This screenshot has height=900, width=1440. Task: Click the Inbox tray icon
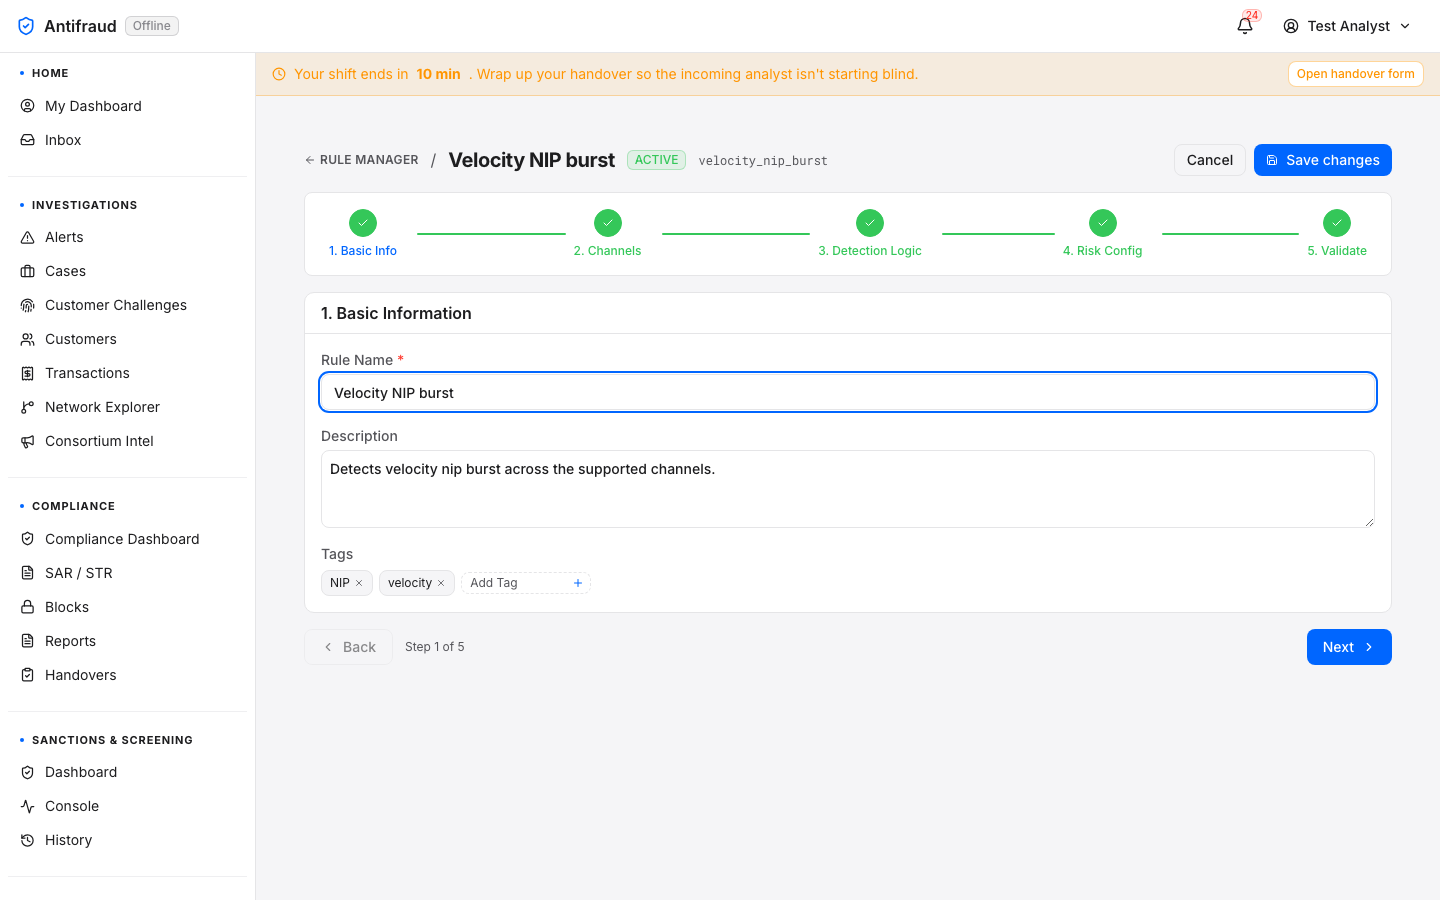(x=28, y=140)
